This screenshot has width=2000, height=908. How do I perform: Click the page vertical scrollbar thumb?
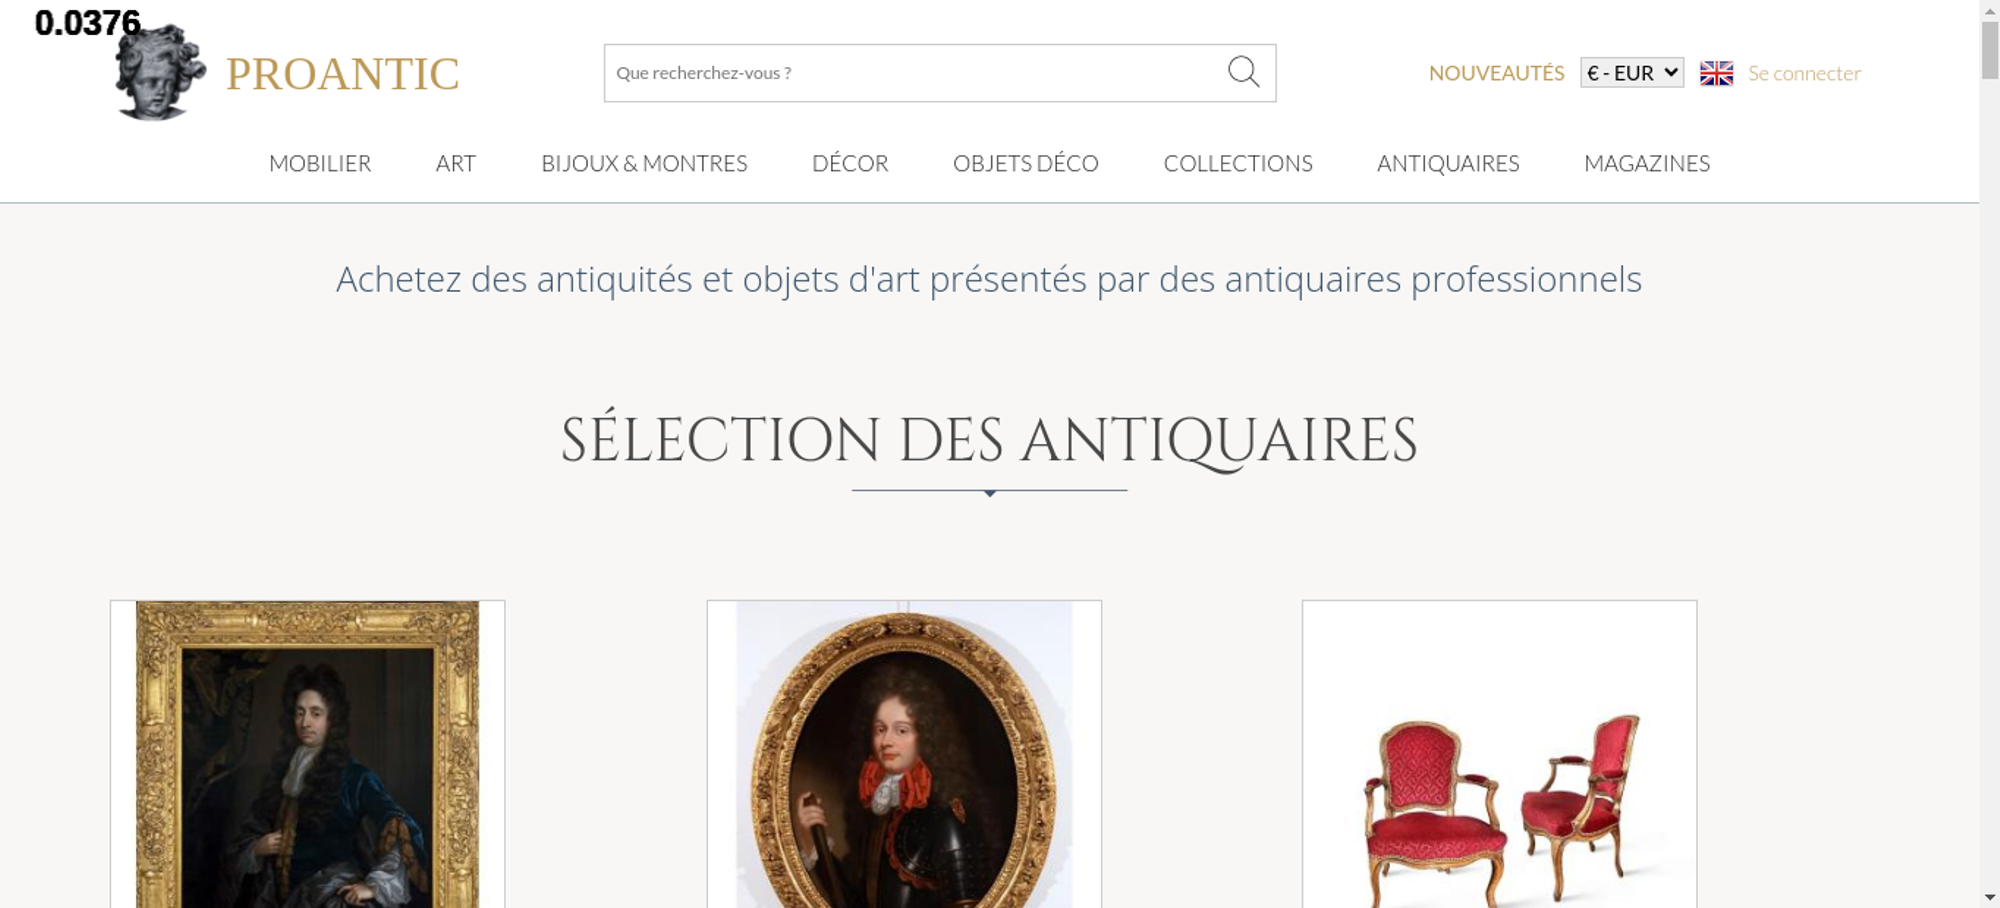click(x=1990, y=50)
